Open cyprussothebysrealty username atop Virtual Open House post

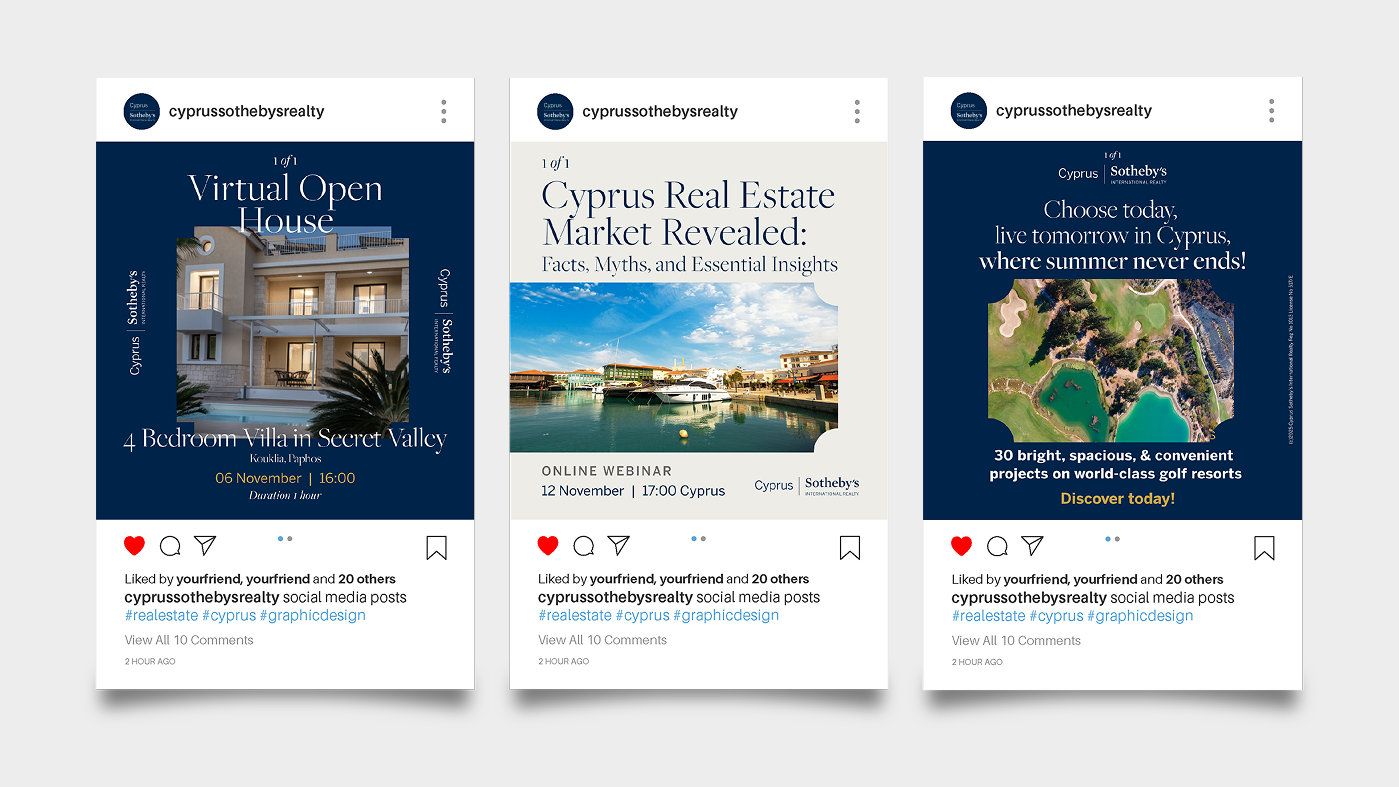(x=247, y=111)
